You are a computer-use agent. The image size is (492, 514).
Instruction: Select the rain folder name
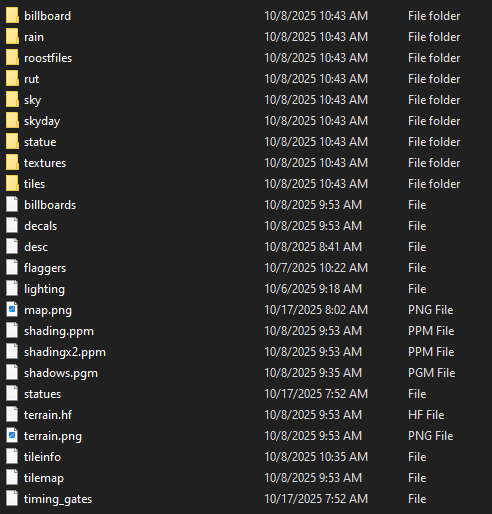pos(34,37)
